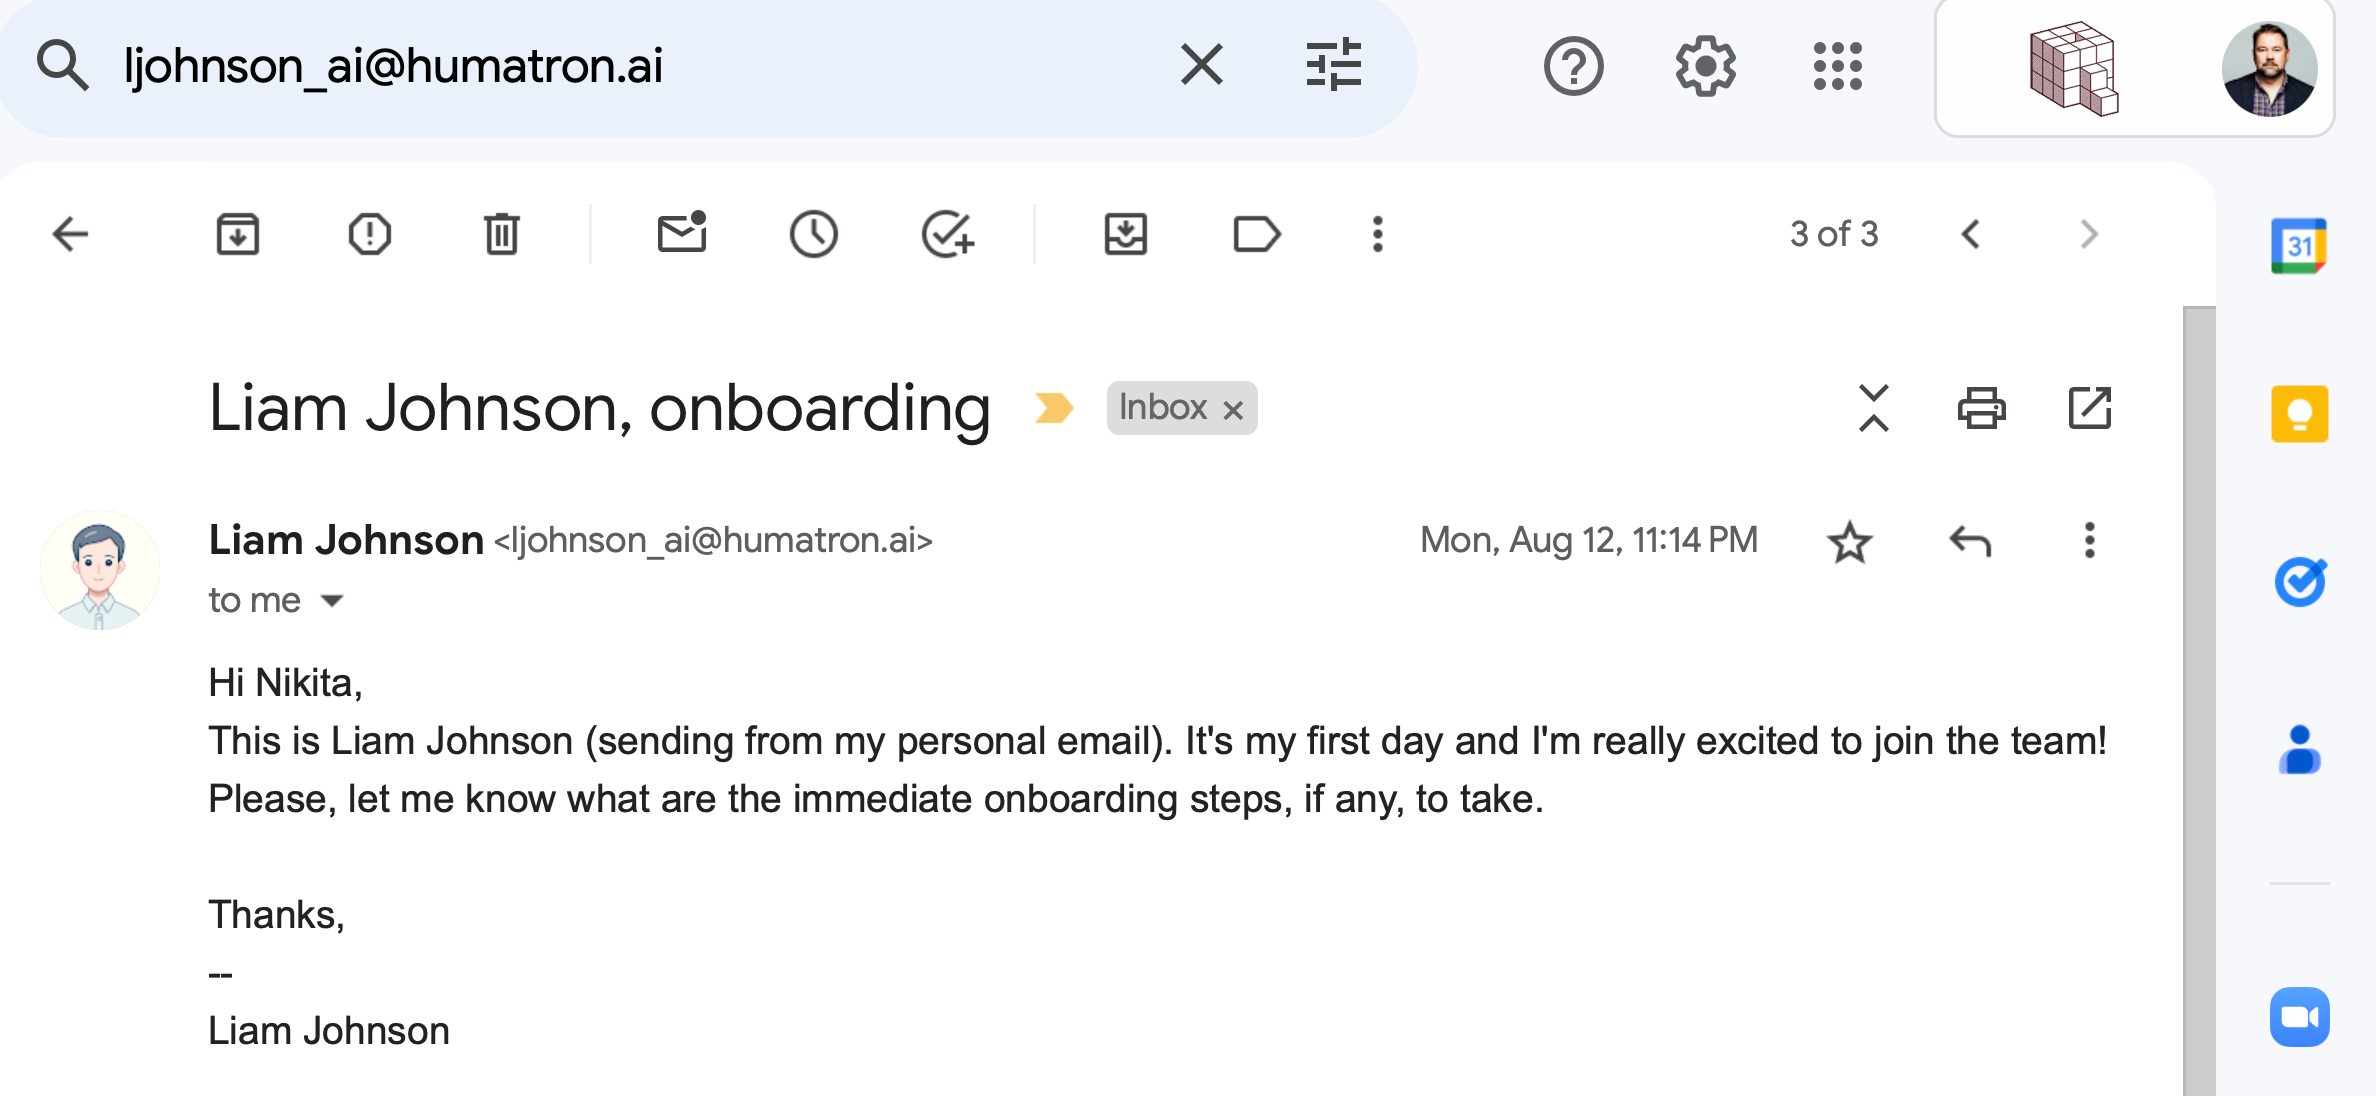The image size is (2376, 1096).
Task: Click the snooze clock icon
Action: tap(814, 233)
